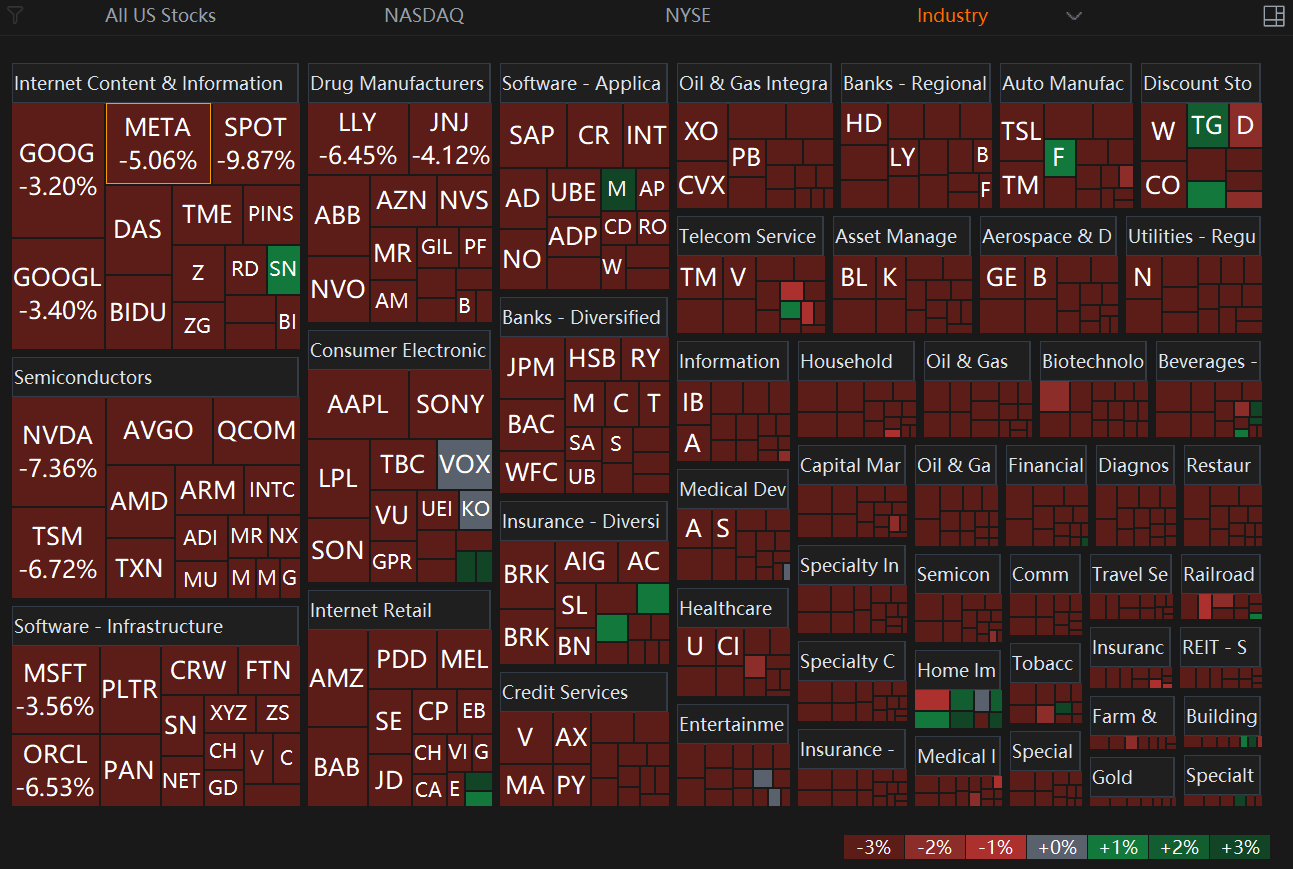1293x869 pixels.
Task: Select the GOOG -3.20% tile
Action: coord(58,170)
